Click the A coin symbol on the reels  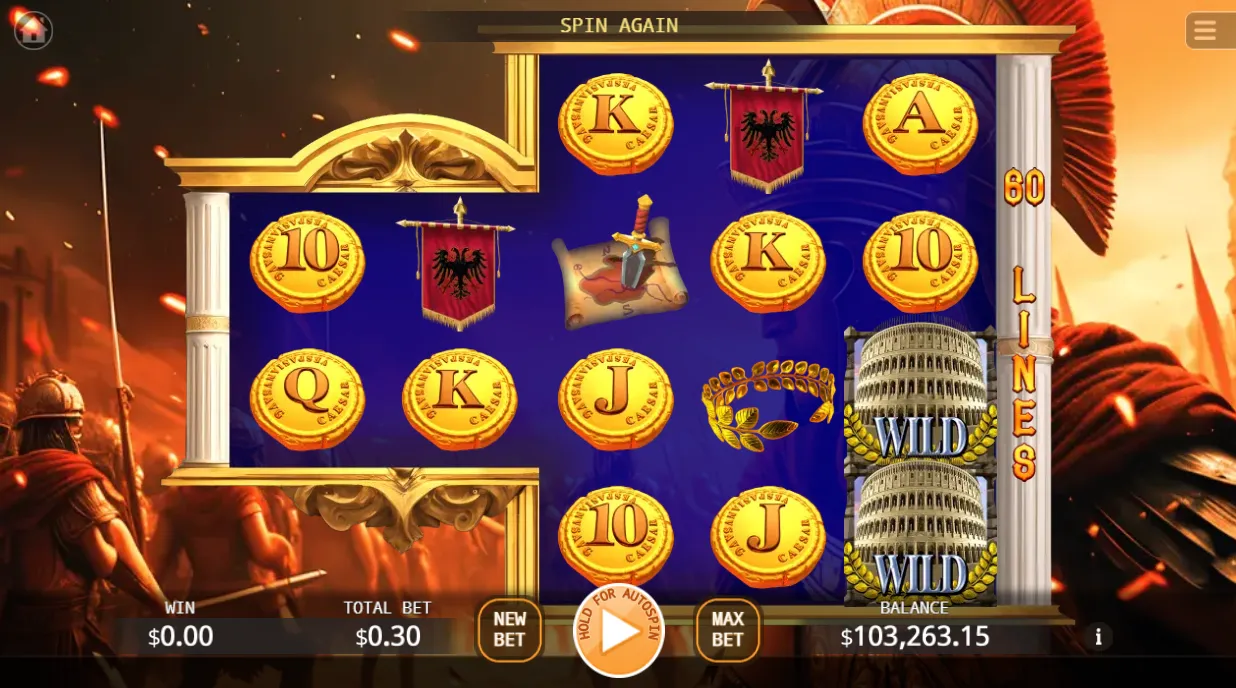(920, 124)
